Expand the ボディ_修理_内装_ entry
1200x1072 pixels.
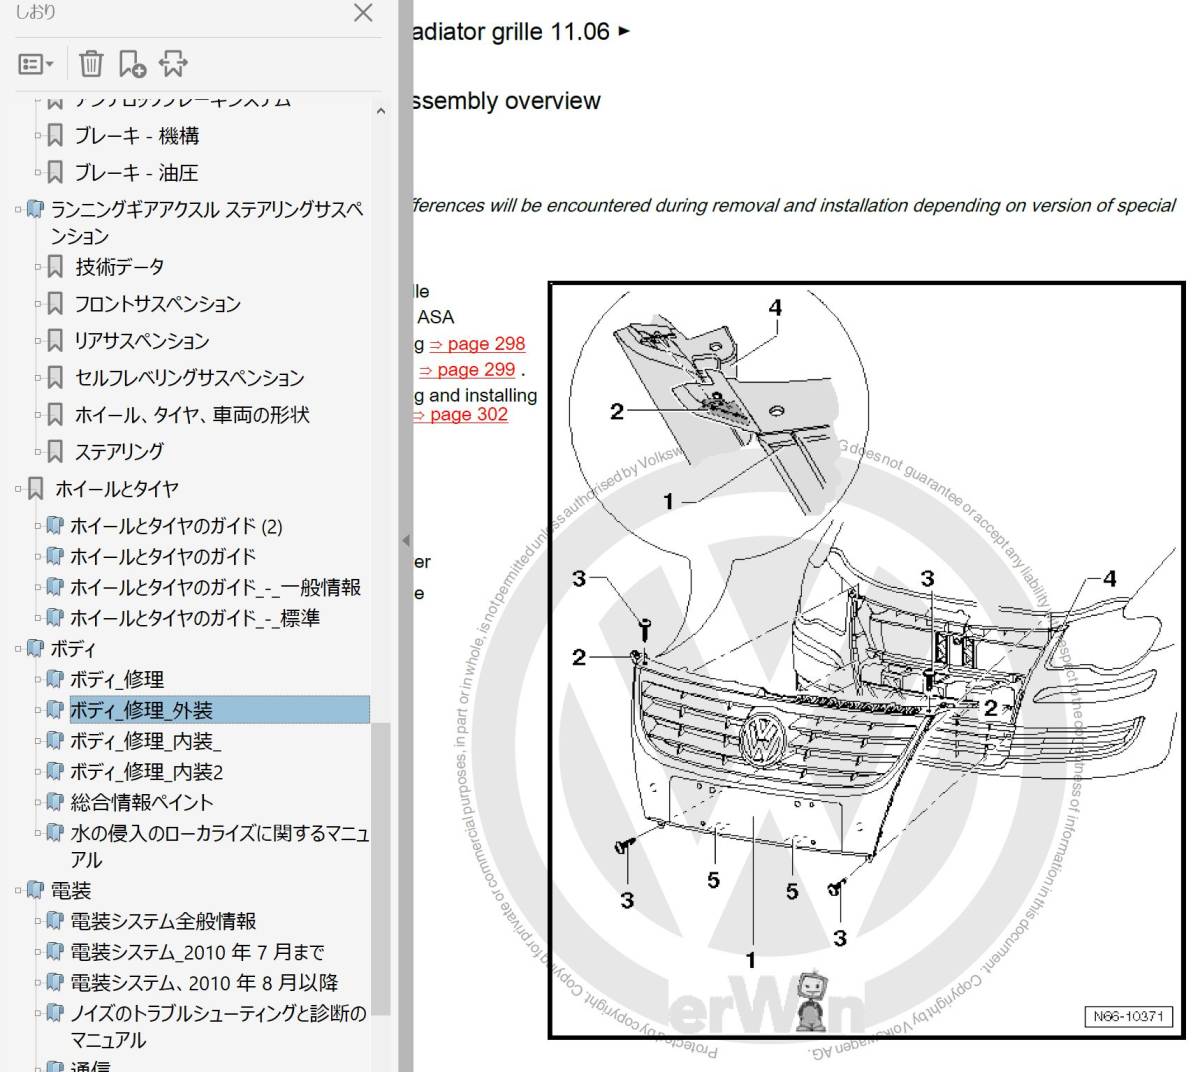point(38,741)
